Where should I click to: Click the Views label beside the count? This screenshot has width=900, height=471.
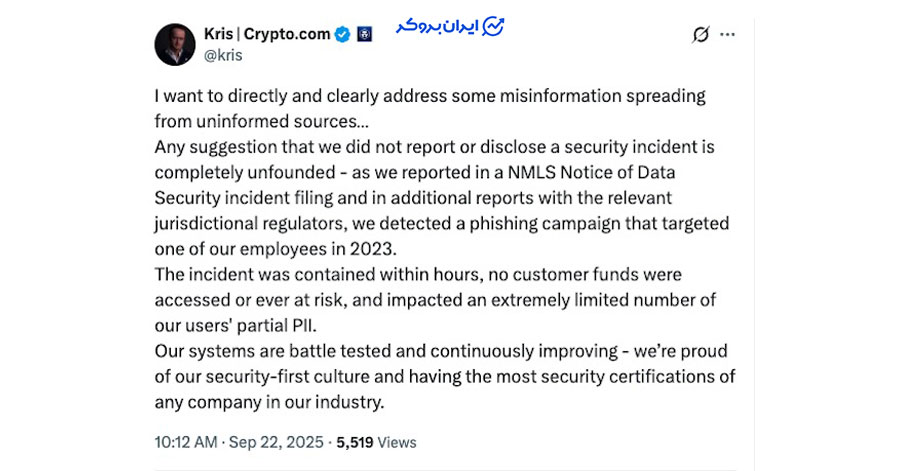(x=398, y=442)
